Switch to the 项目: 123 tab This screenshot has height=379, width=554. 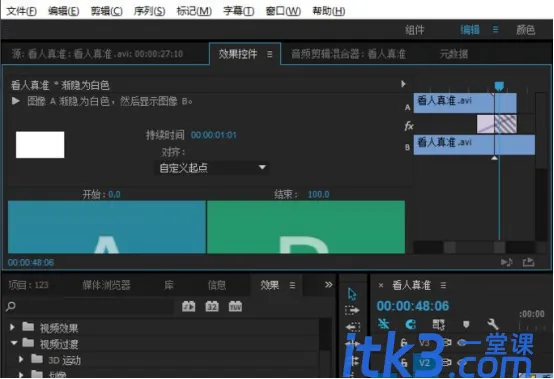tap(28, 285)
